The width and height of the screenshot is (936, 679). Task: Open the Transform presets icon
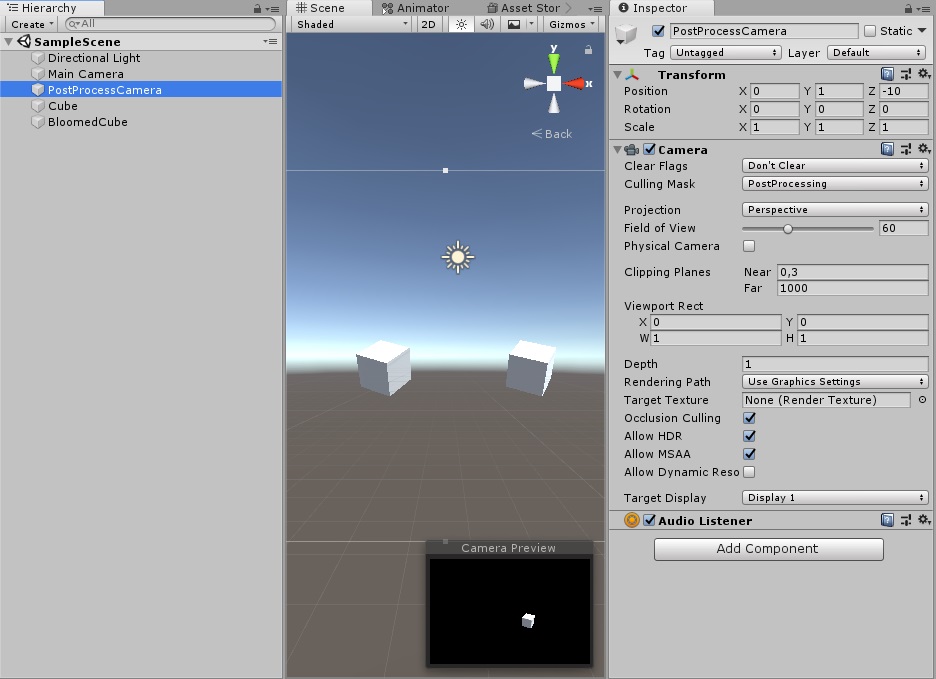click(x=907, y=74)
